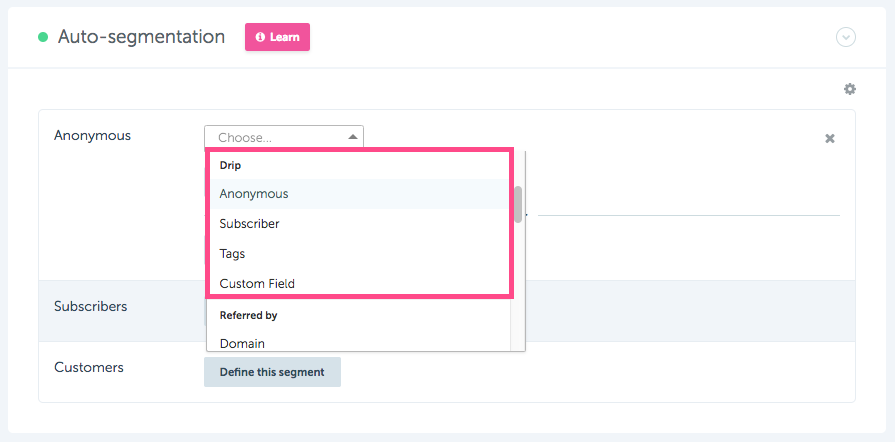Screen dimensions: 895x442
Task: Collapse the Auto-segmentation panel with circled chevron
Action: click(x=846, y=37)
